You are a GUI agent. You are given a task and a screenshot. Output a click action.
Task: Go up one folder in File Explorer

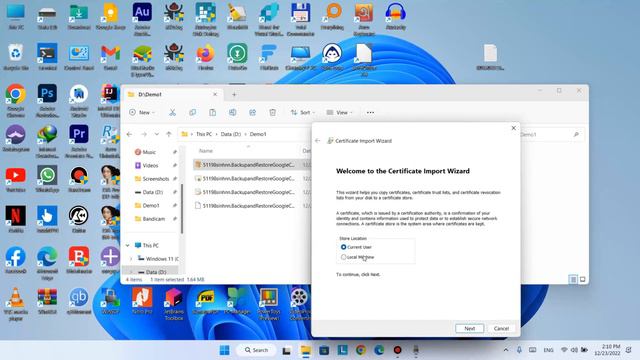(x=169, y=134)
